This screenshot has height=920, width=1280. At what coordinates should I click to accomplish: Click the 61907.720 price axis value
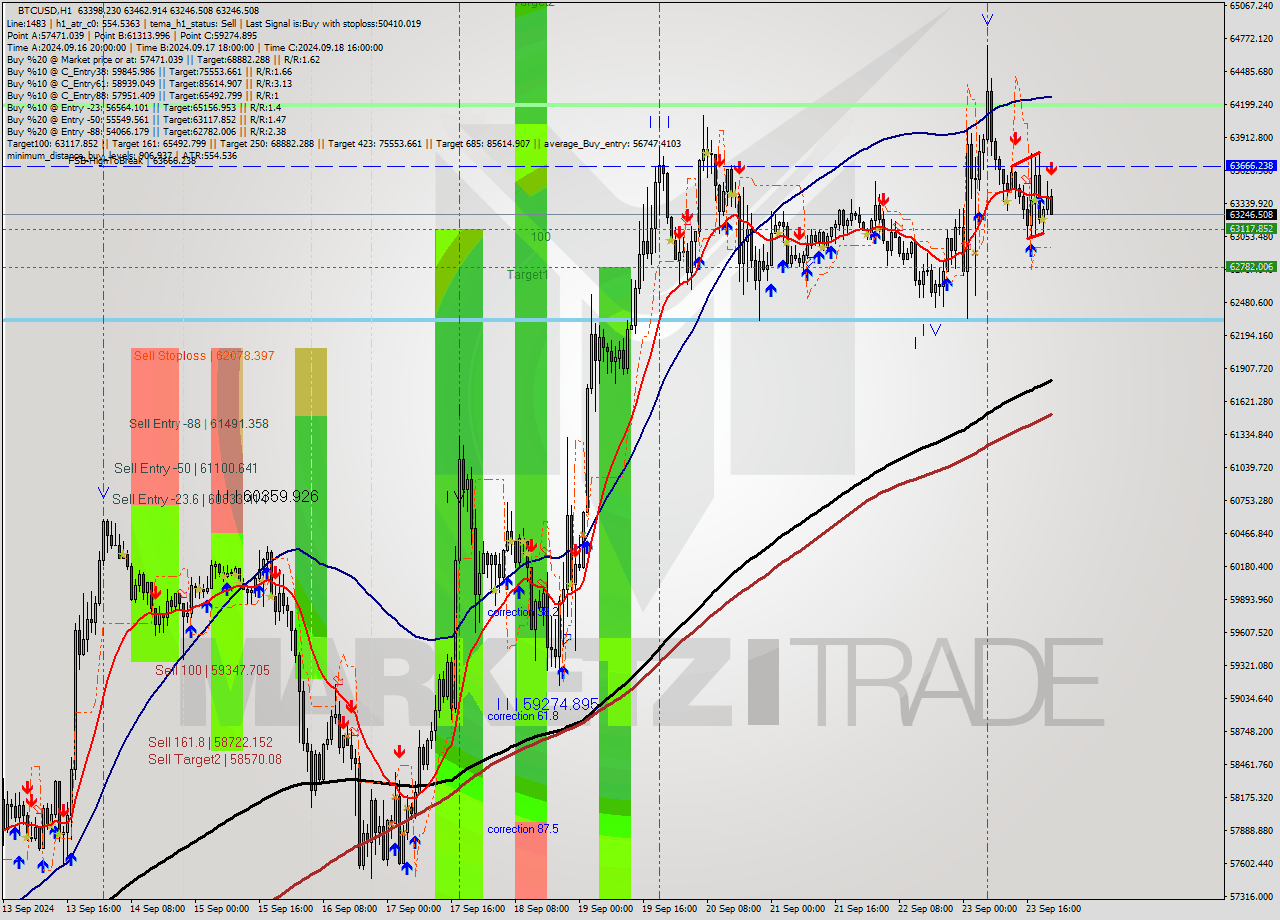click(1251, 368)
